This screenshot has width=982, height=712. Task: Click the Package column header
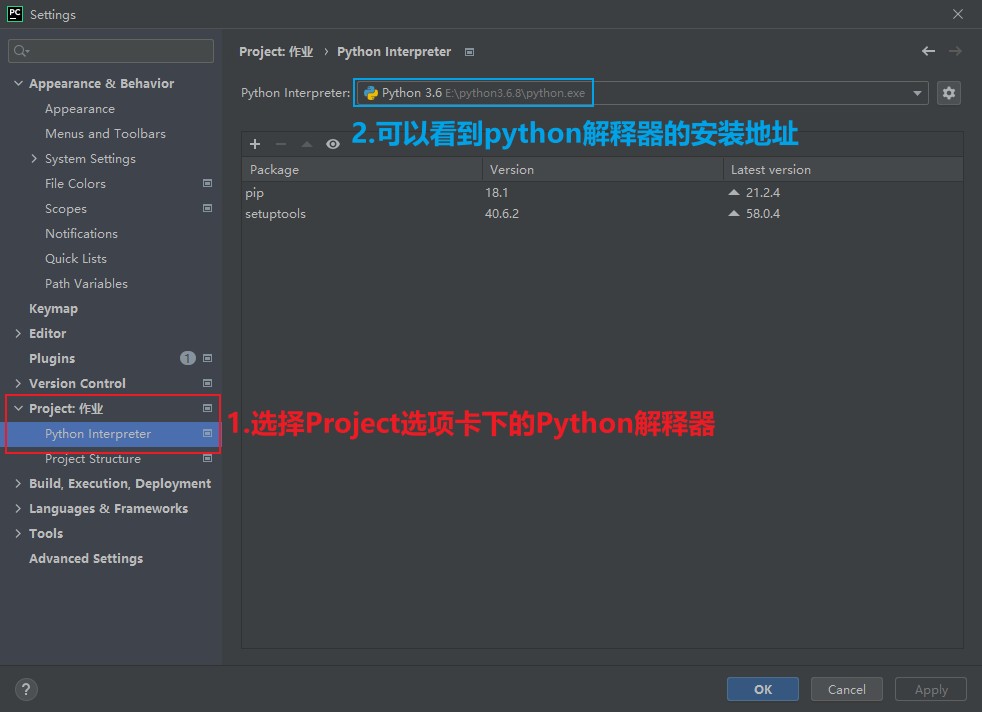point(362,170)
